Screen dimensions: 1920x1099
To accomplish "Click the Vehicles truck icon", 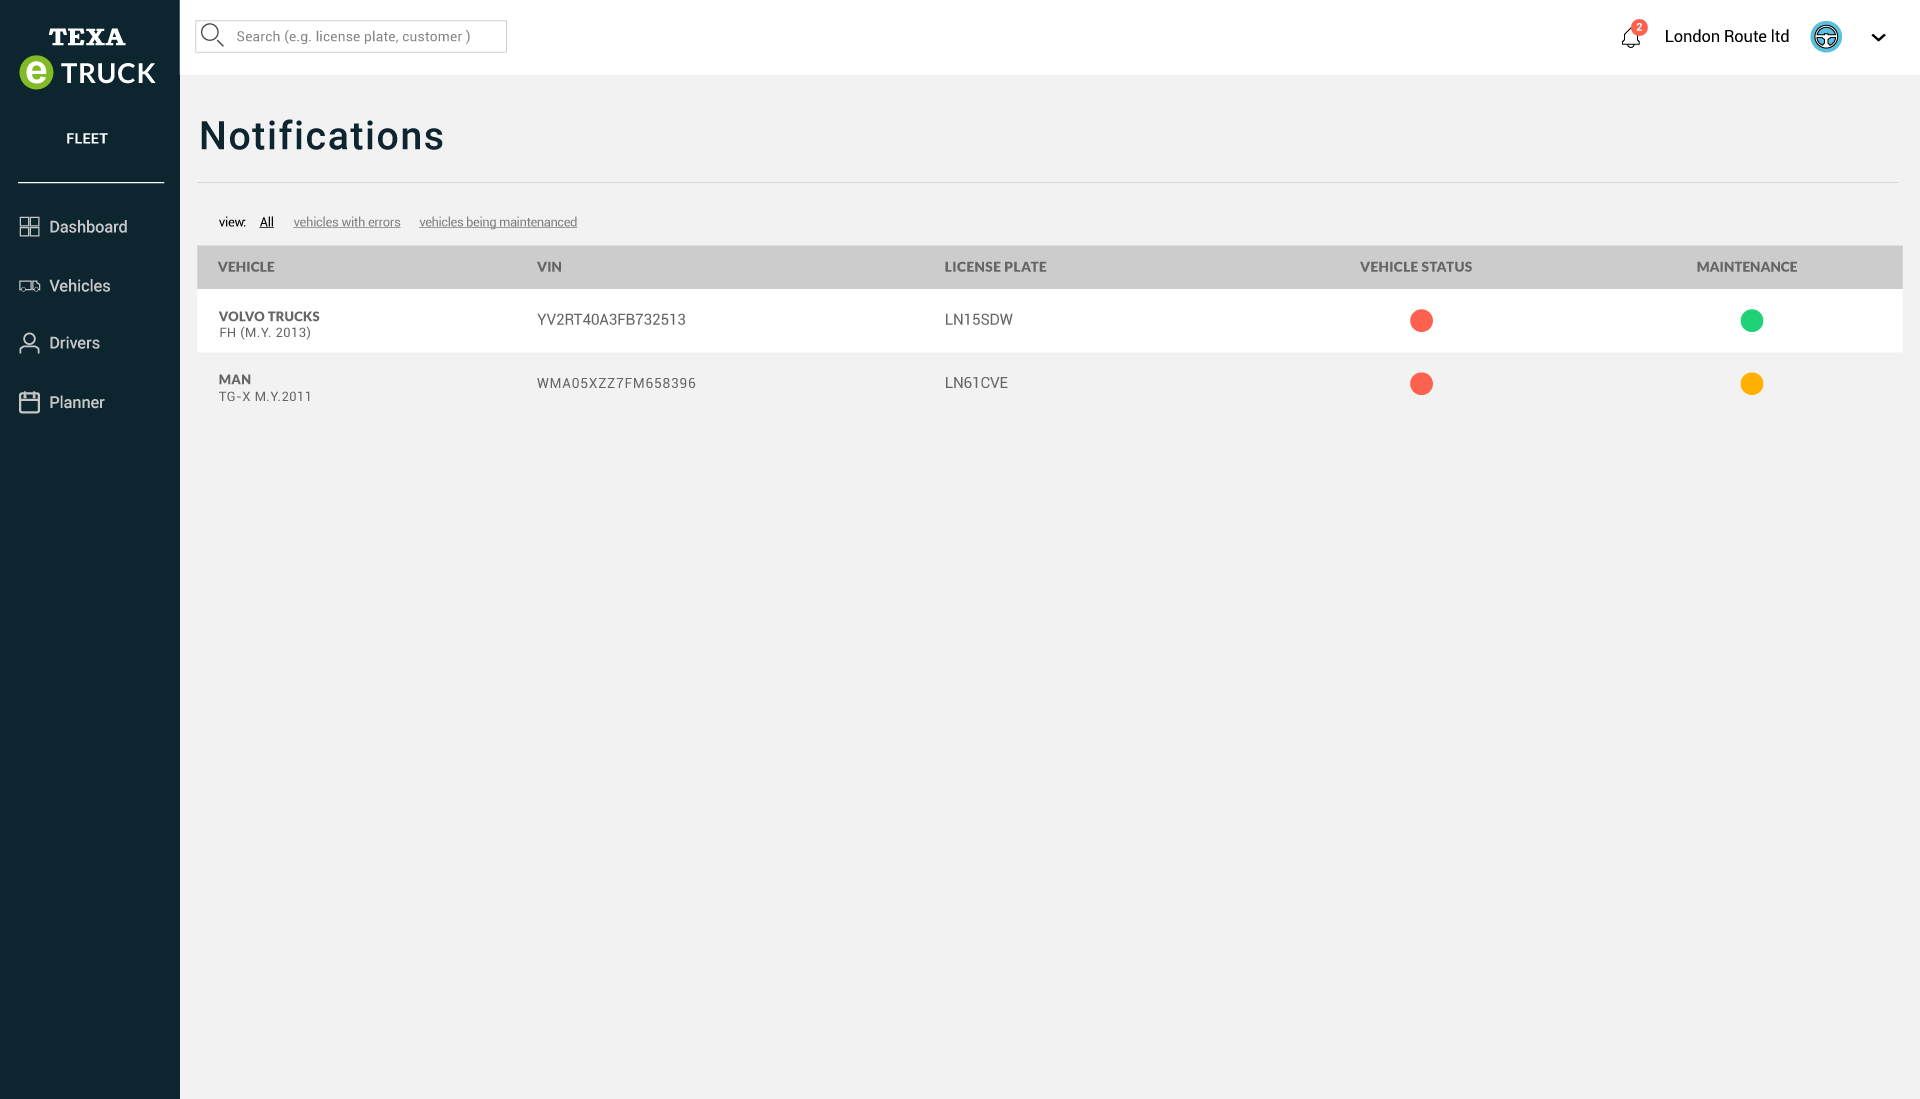I will (30, 286).
